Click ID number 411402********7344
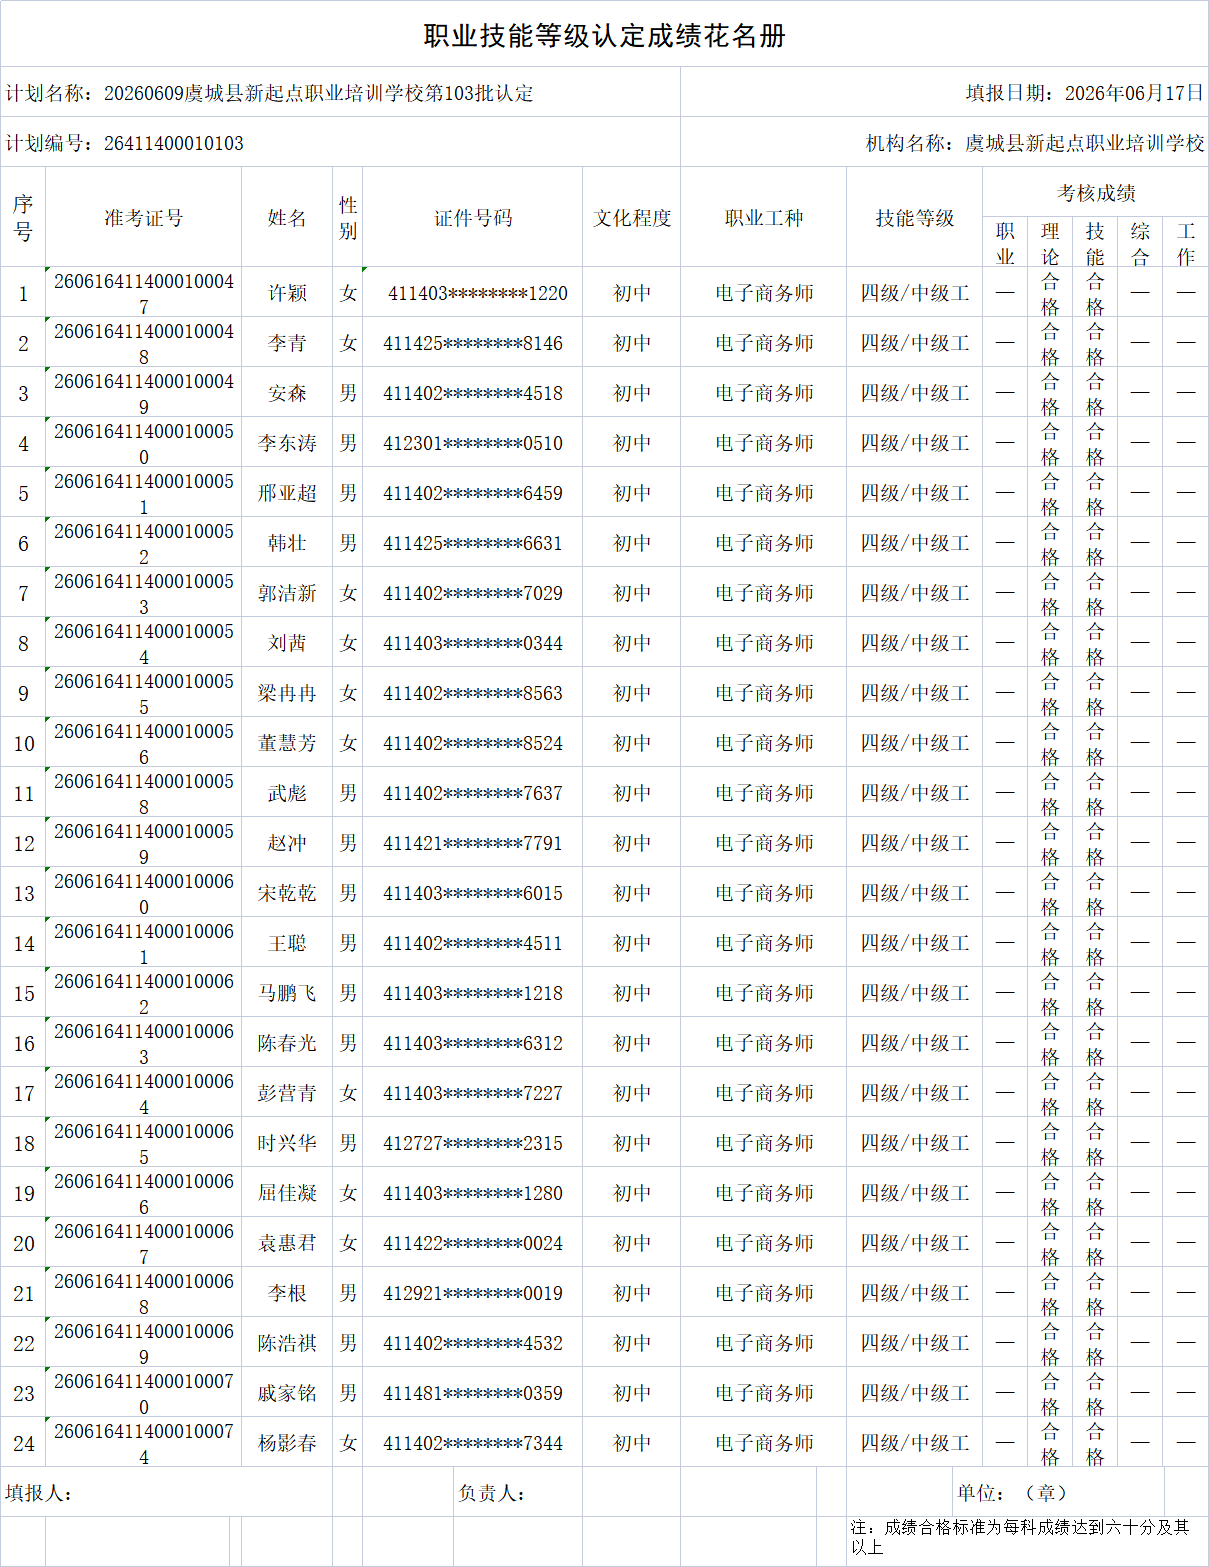 473,1443
